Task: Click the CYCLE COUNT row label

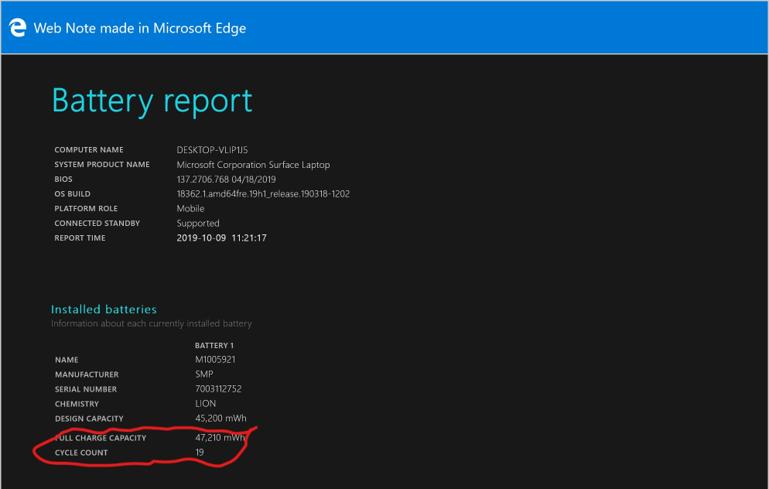Action: coord(81,452)
